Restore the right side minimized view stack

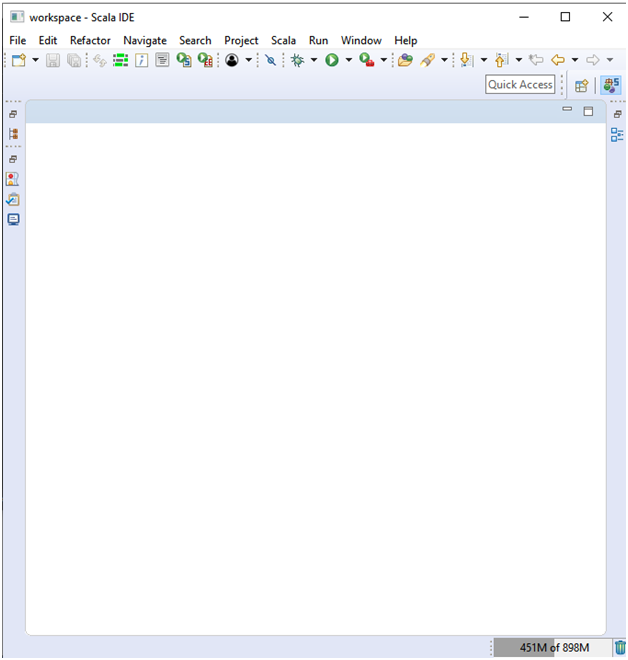[617, 114]
